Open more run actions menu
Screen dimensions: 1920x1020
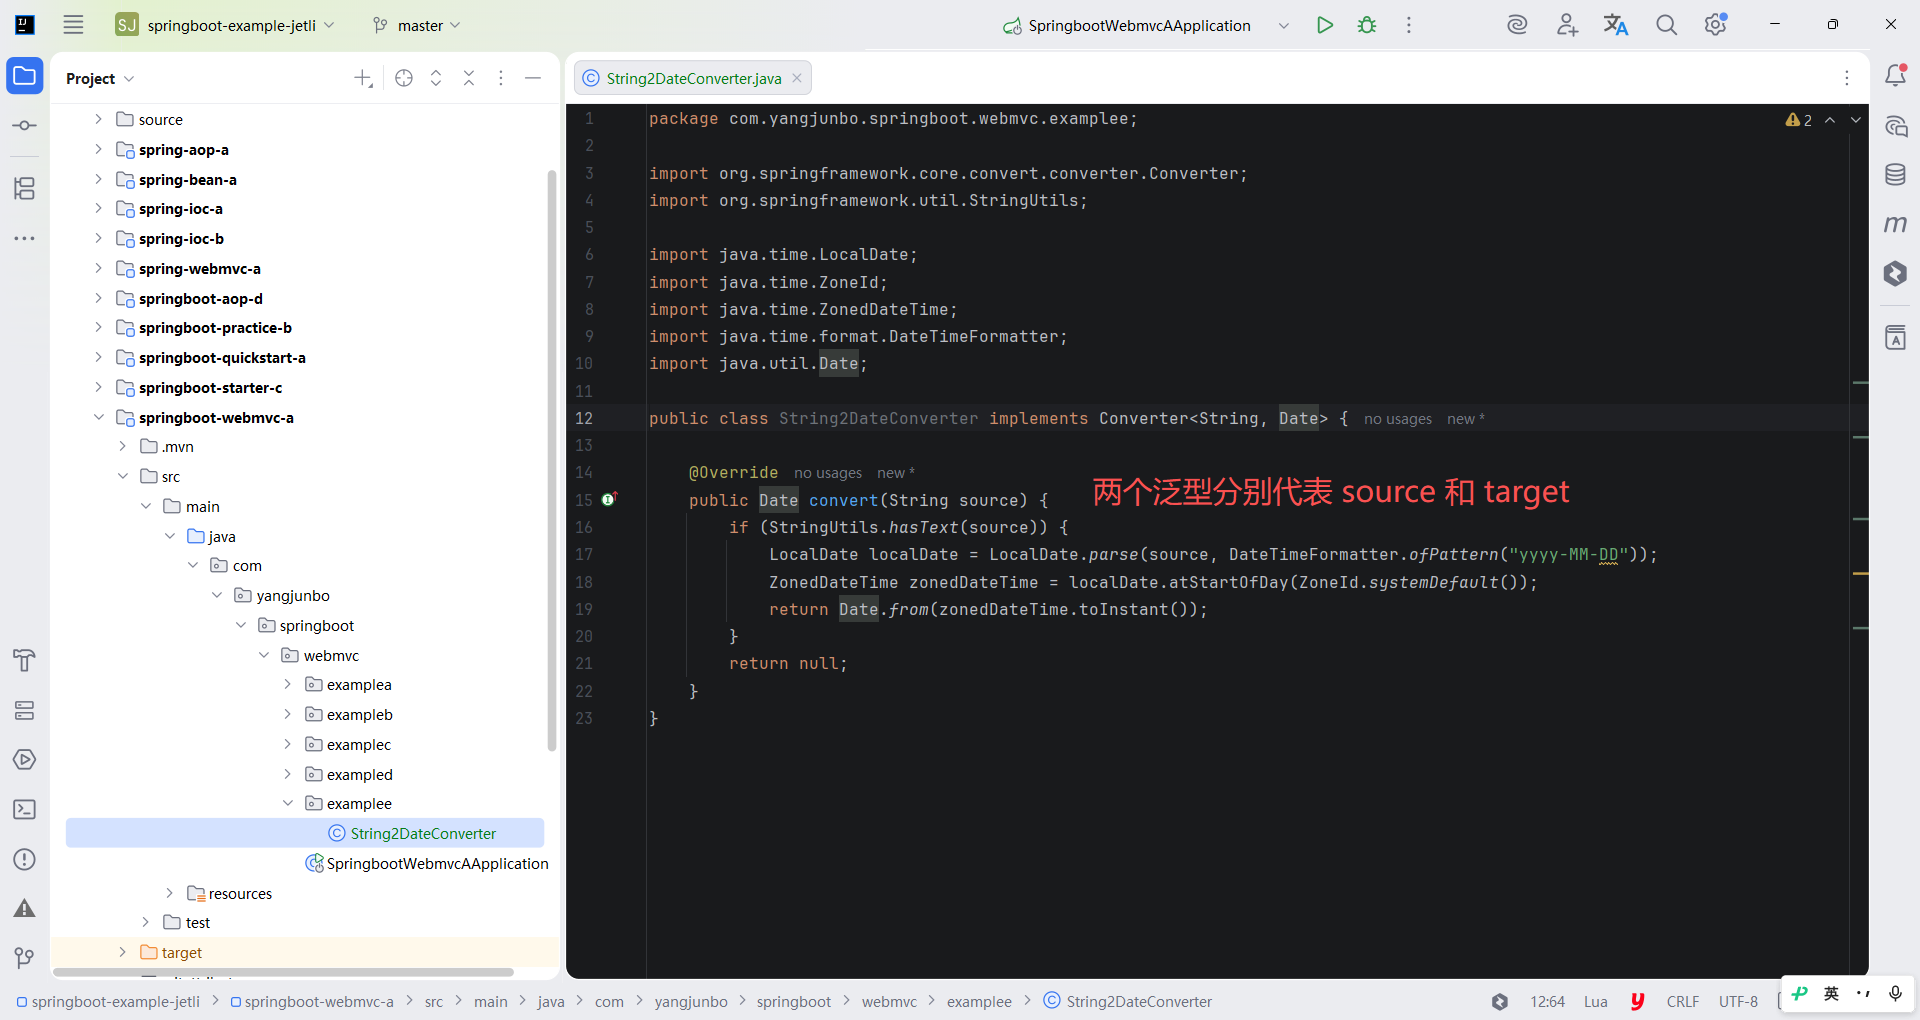click(x=1409, y=25)
